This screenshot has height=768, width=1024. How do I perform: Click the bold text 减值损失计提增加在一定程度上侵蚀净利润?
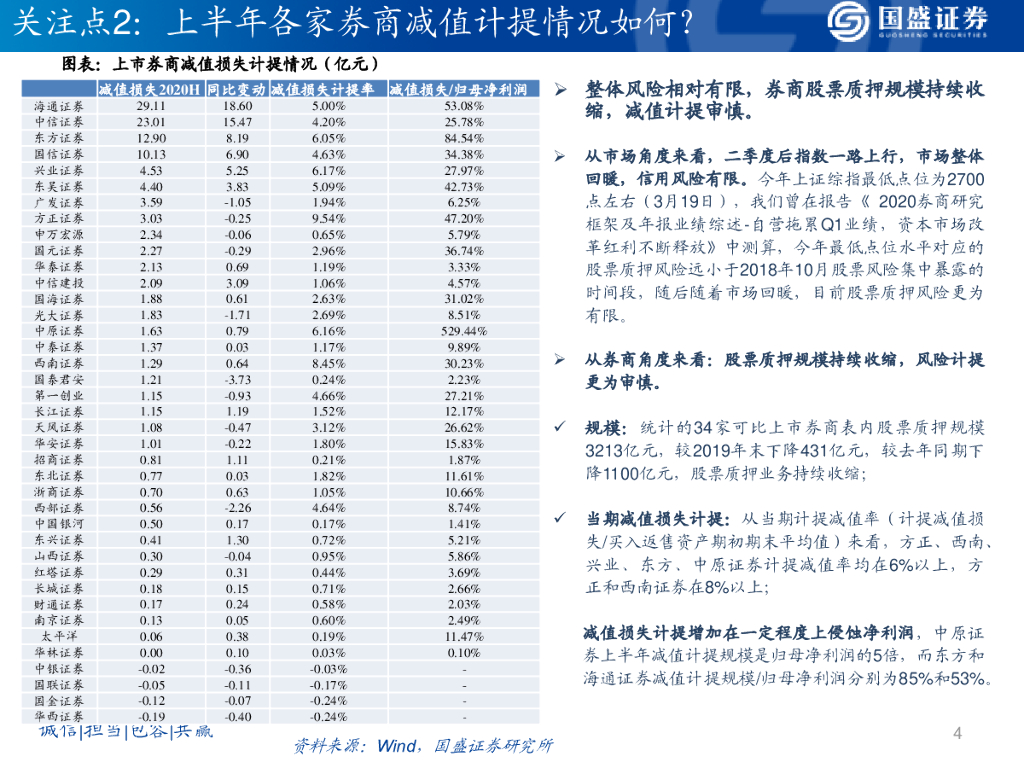tap(748, 633)
